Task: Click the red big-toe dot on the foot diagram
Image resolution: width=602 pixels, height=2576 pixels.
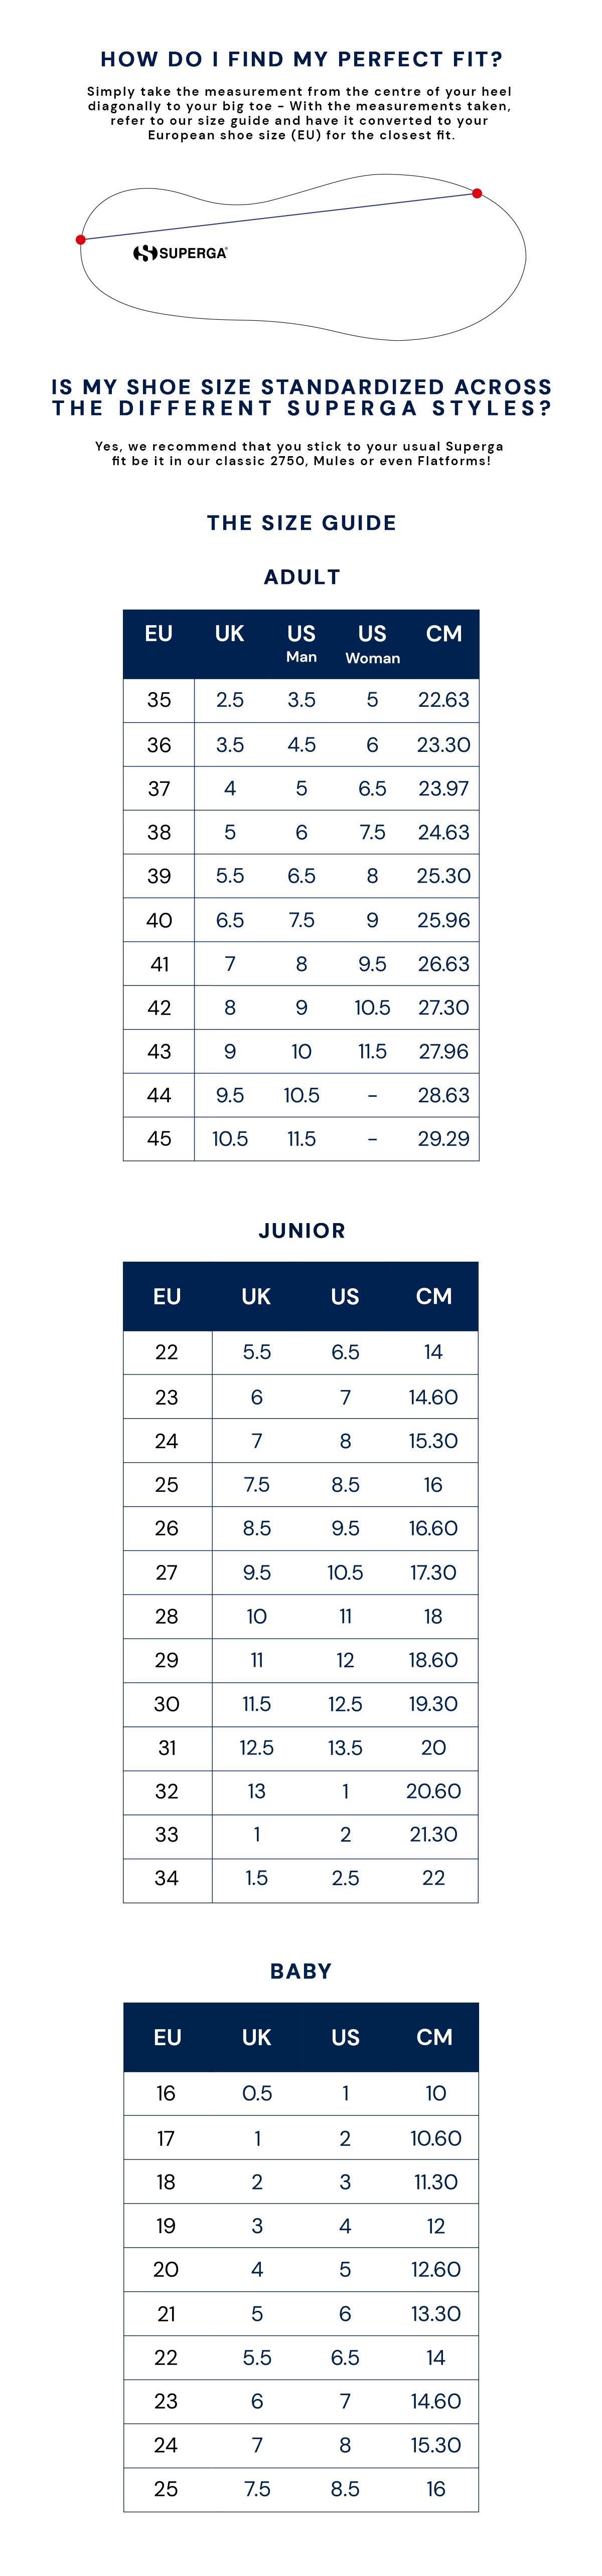Action: [x=477, y=193]
